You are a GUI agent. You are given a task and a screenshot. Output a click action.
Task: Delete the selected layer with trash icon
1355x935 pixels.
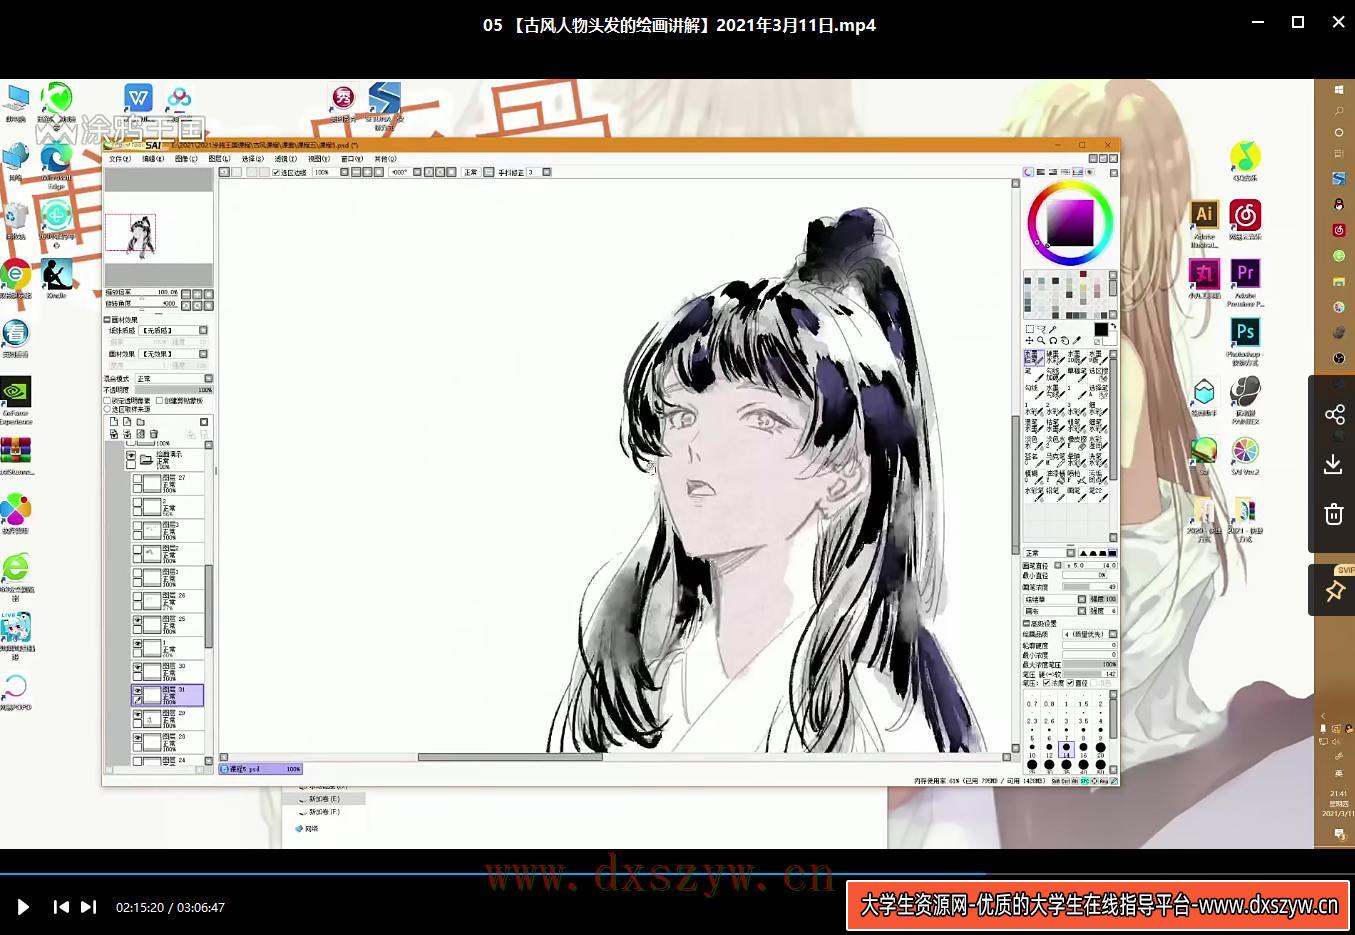[x=154, y=434]
